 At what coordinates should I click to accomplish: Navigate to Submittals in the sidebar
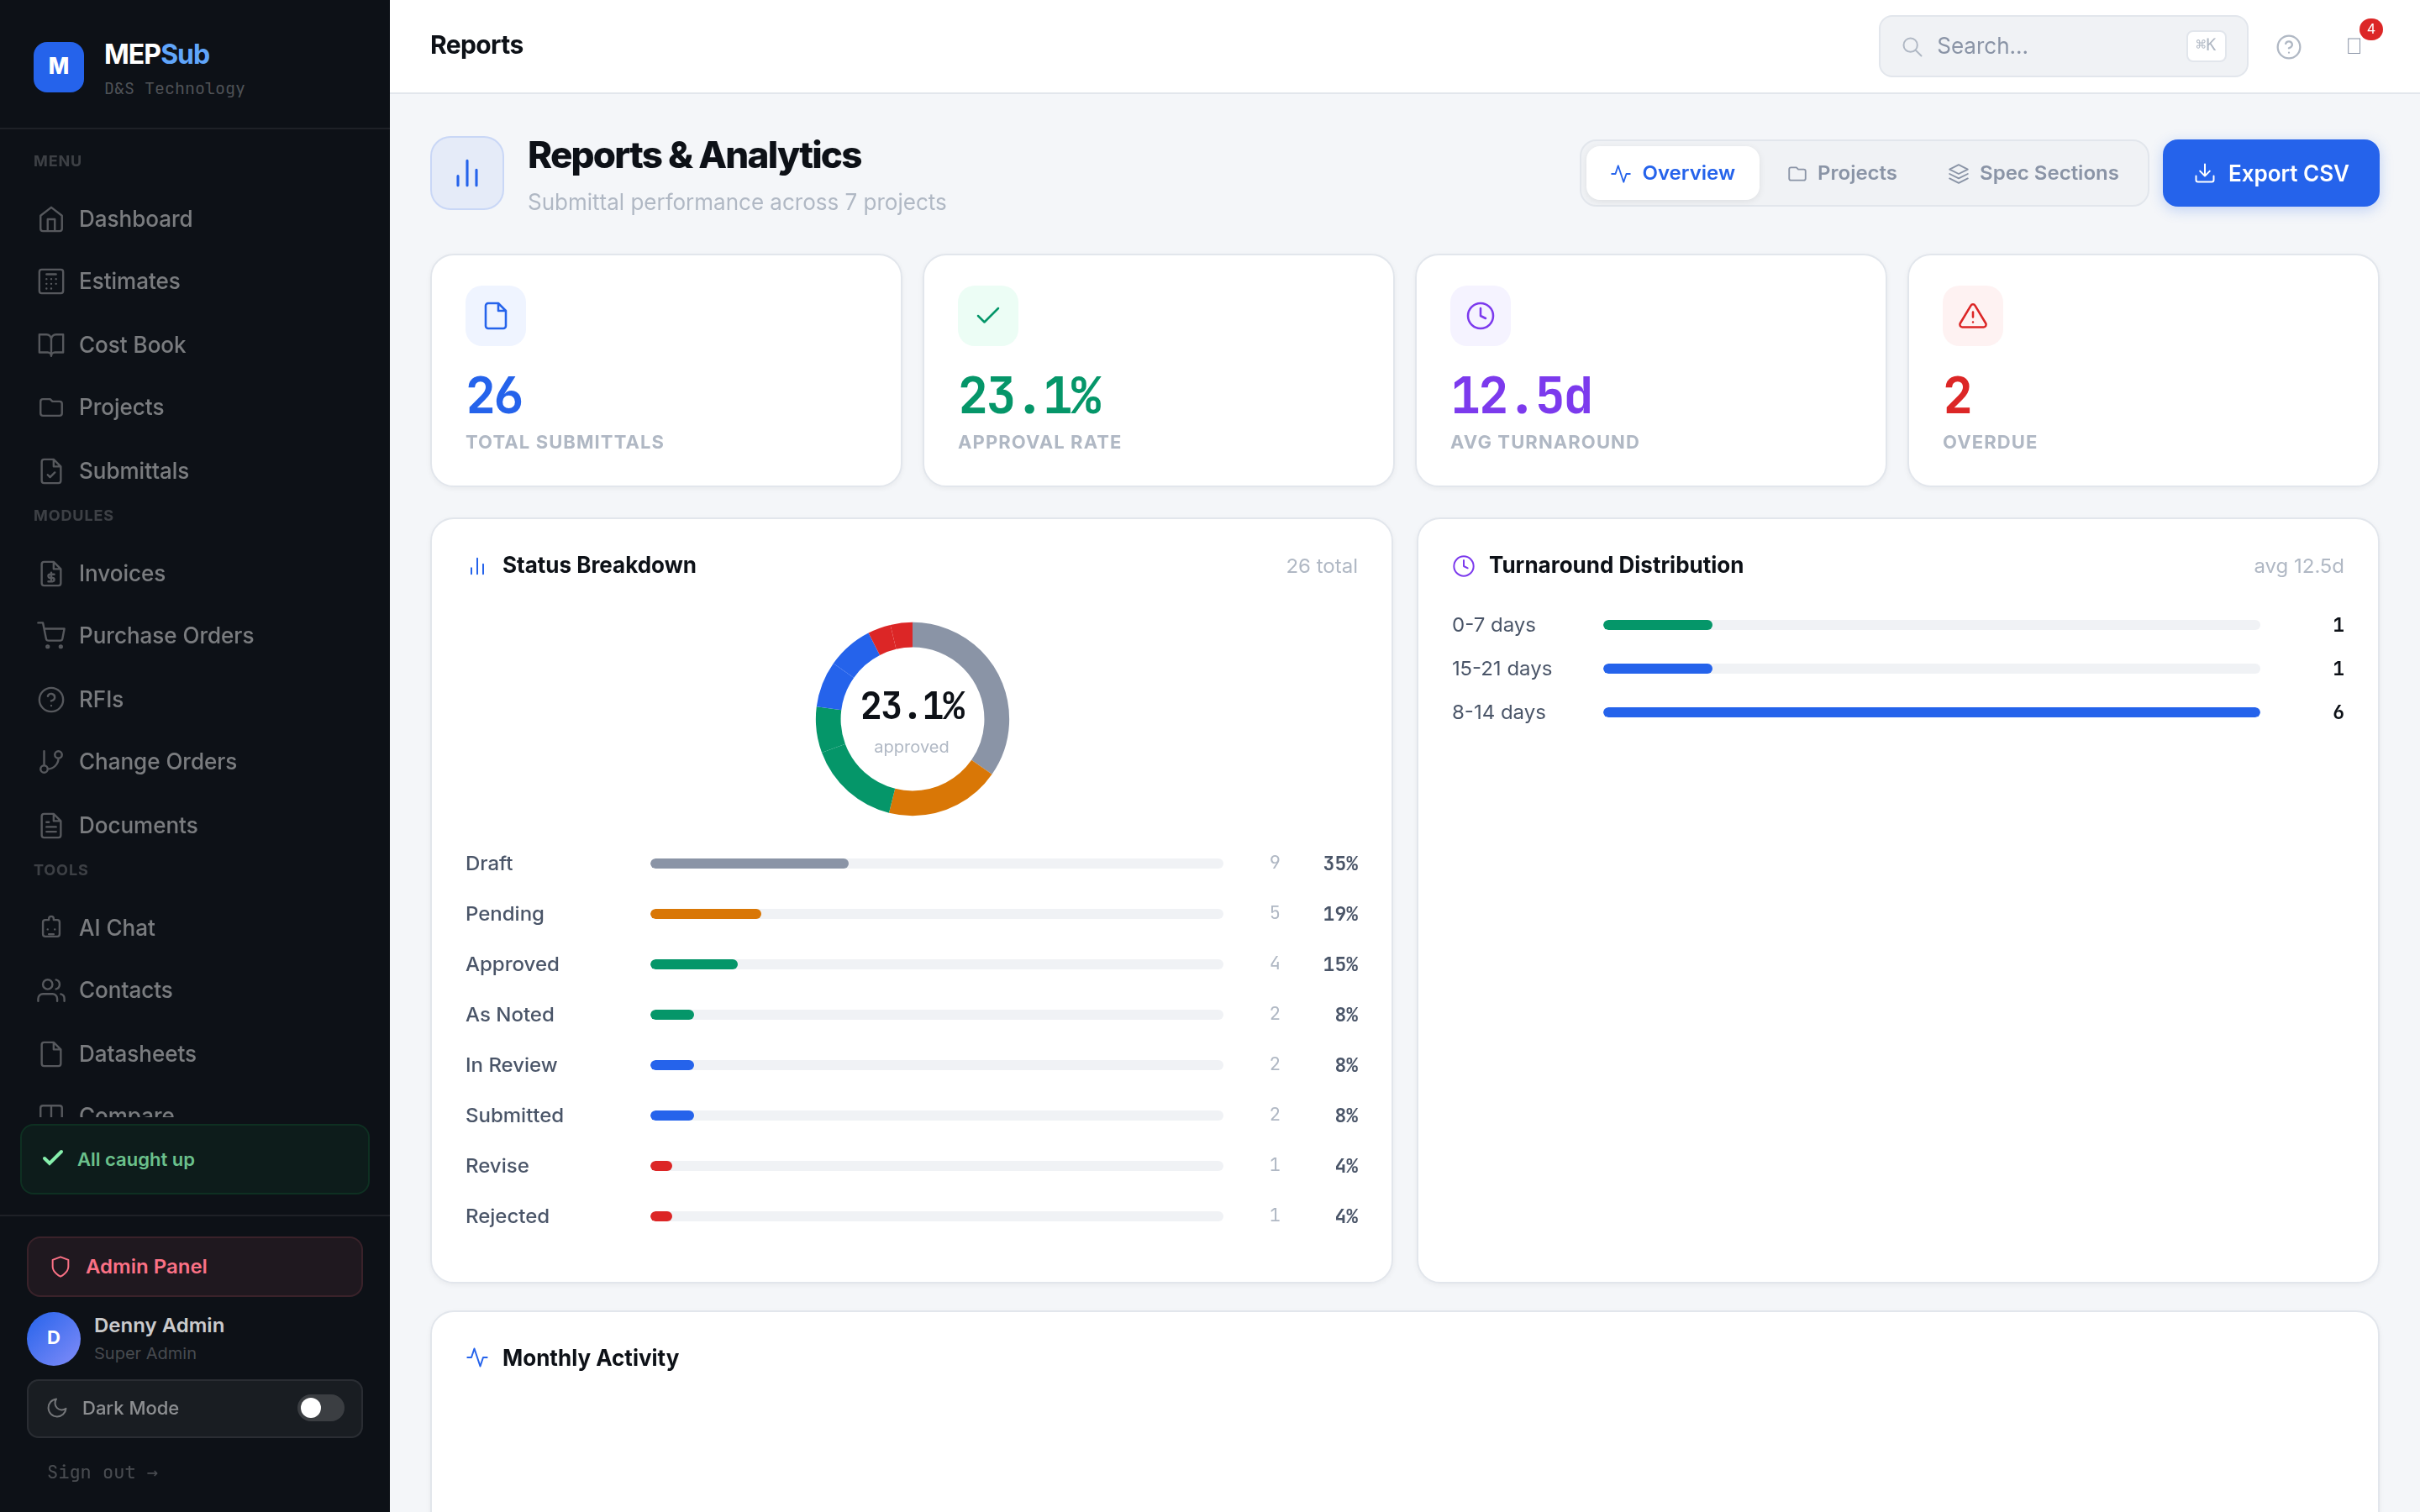[133, 471]
